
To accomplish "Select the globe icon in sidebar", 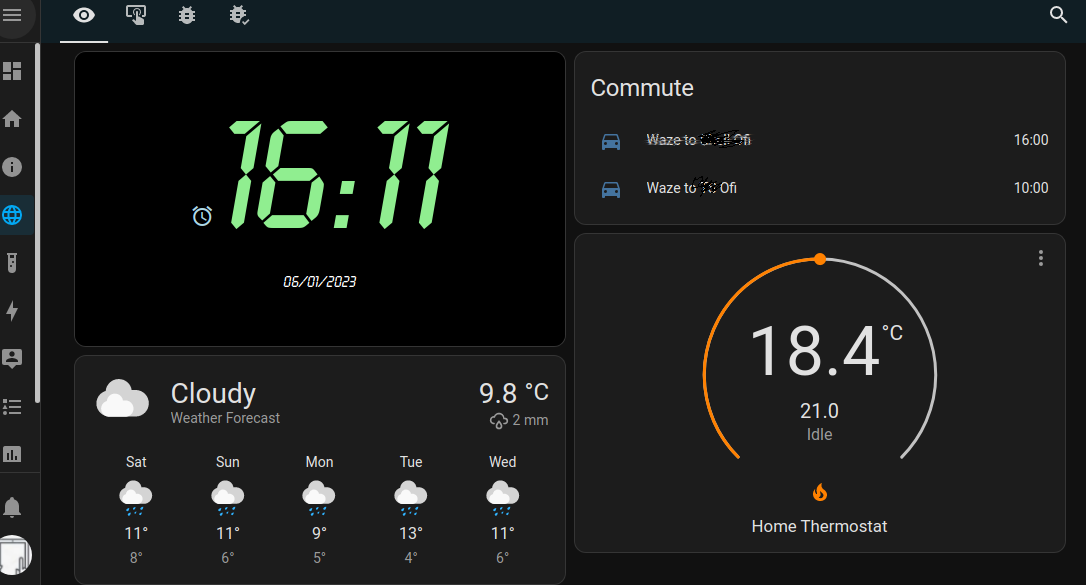I will 12,215.
